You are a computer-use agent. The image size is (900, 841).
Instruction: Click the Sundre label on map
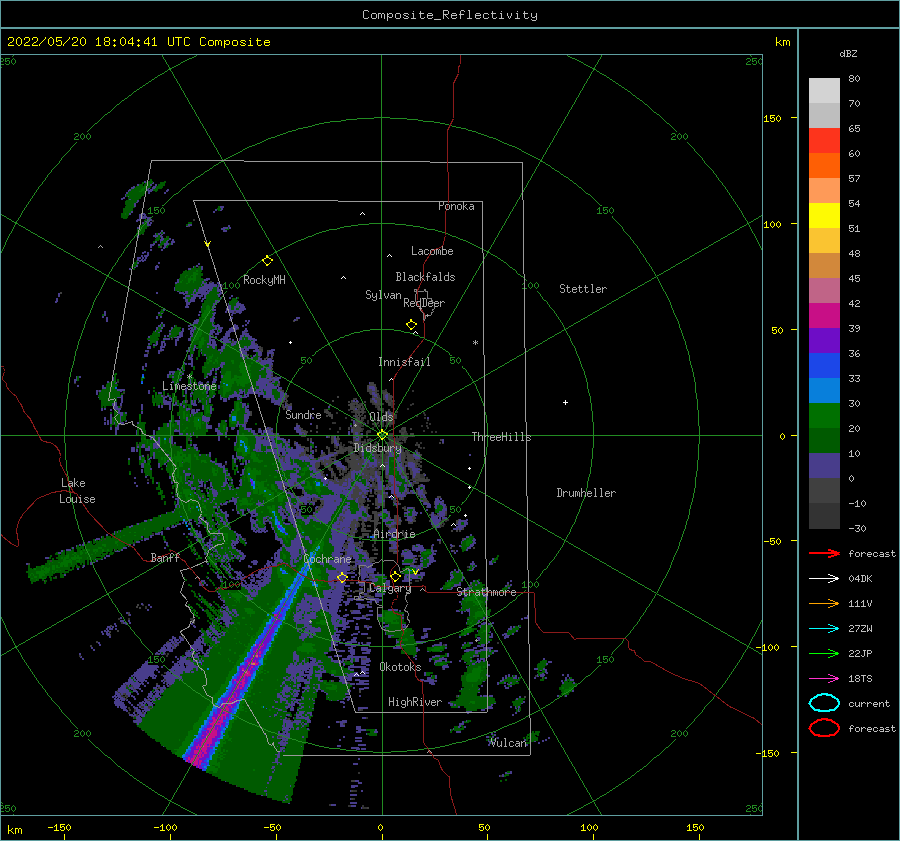click(x=303, y=414)
